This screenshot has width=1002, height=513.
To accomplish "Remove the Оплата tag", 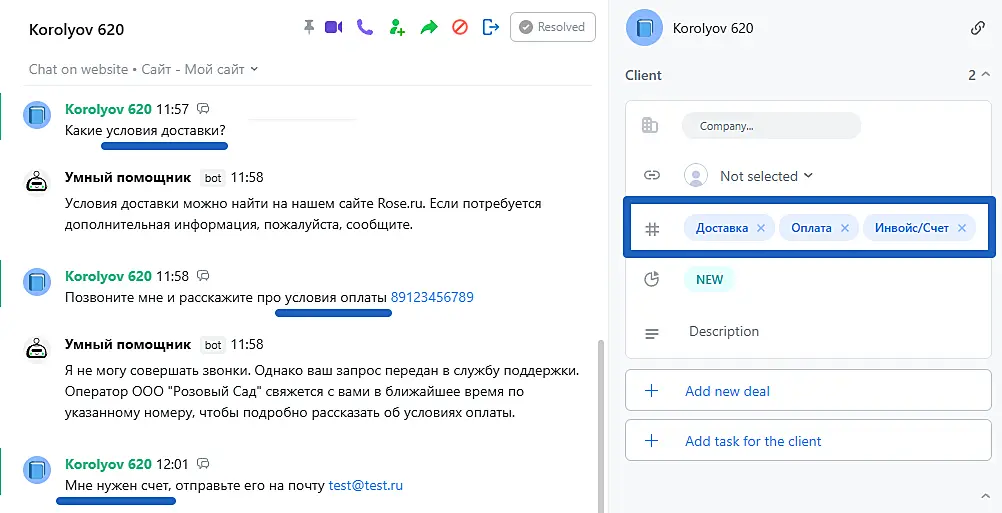I will (845, 228).
